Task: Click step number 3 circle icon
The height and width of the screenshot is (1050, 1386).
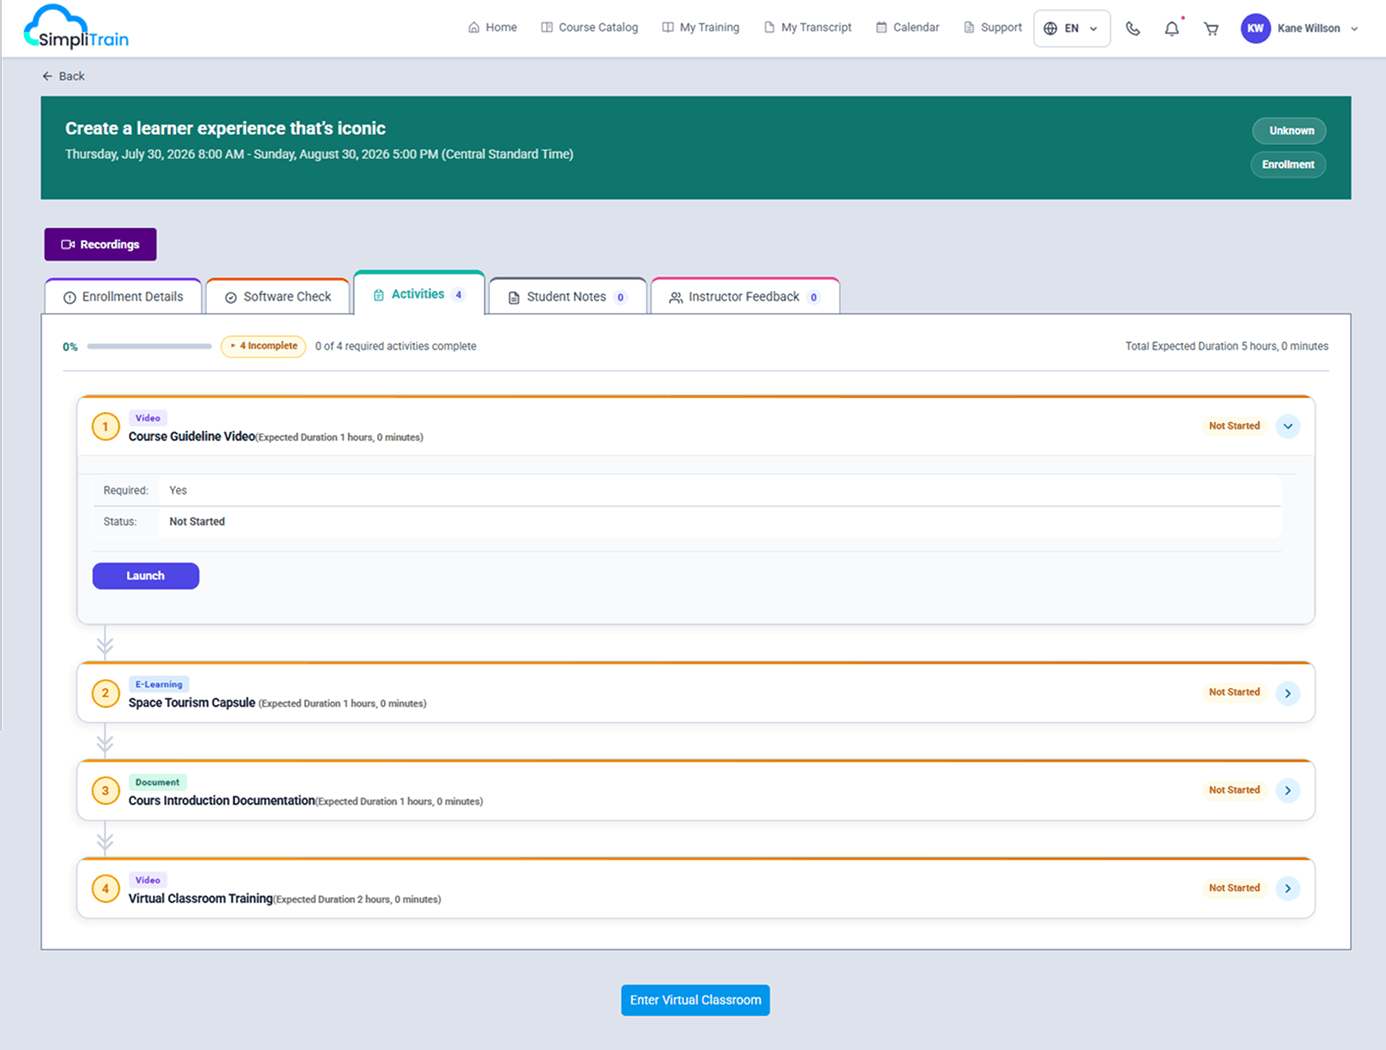Action: coord(106,791)
